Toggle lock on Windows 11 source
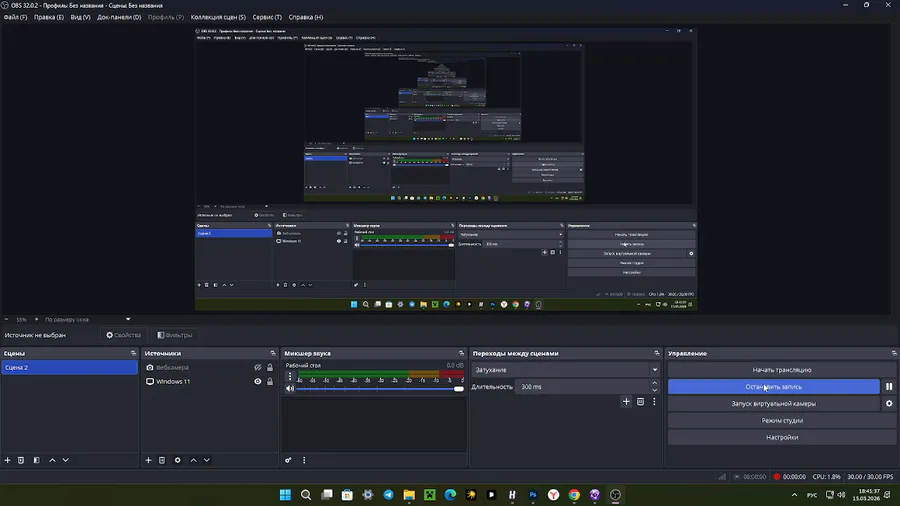Screen dimensions: 900x506 click(270, 382)
